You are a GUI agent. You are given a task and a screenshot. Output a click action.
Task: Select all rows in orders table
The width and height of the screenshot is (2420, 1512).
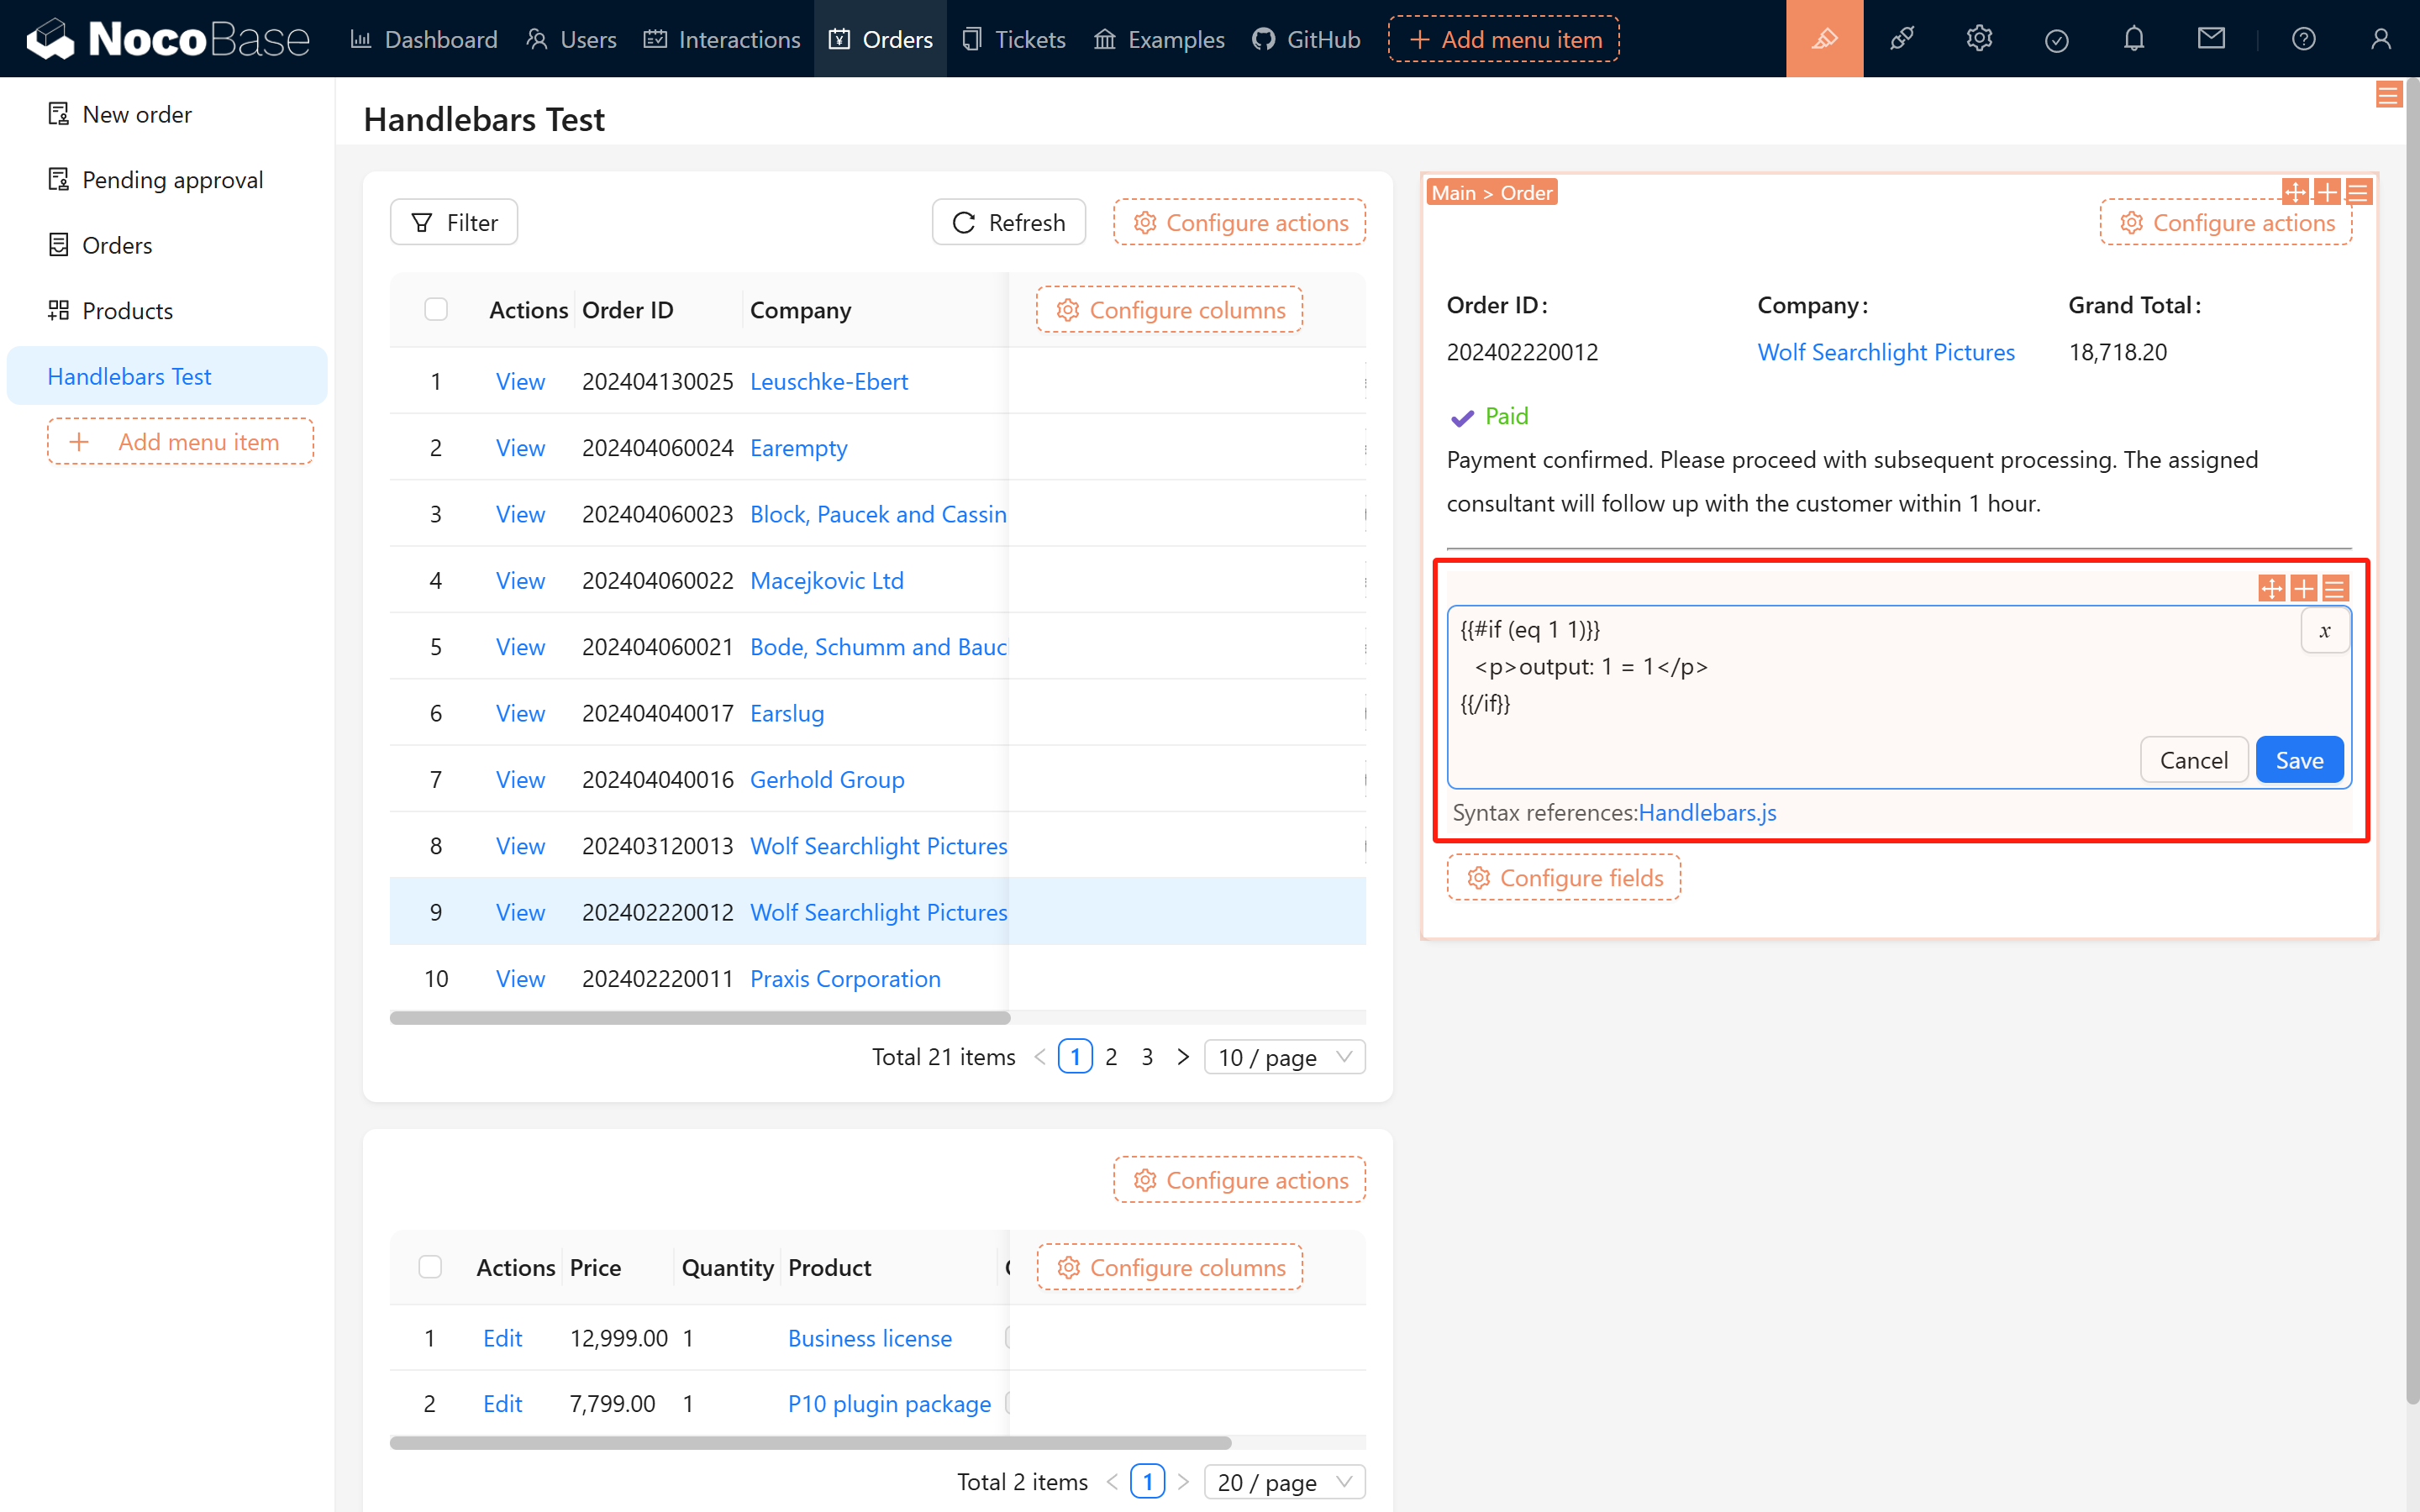(x=436, y=309)
